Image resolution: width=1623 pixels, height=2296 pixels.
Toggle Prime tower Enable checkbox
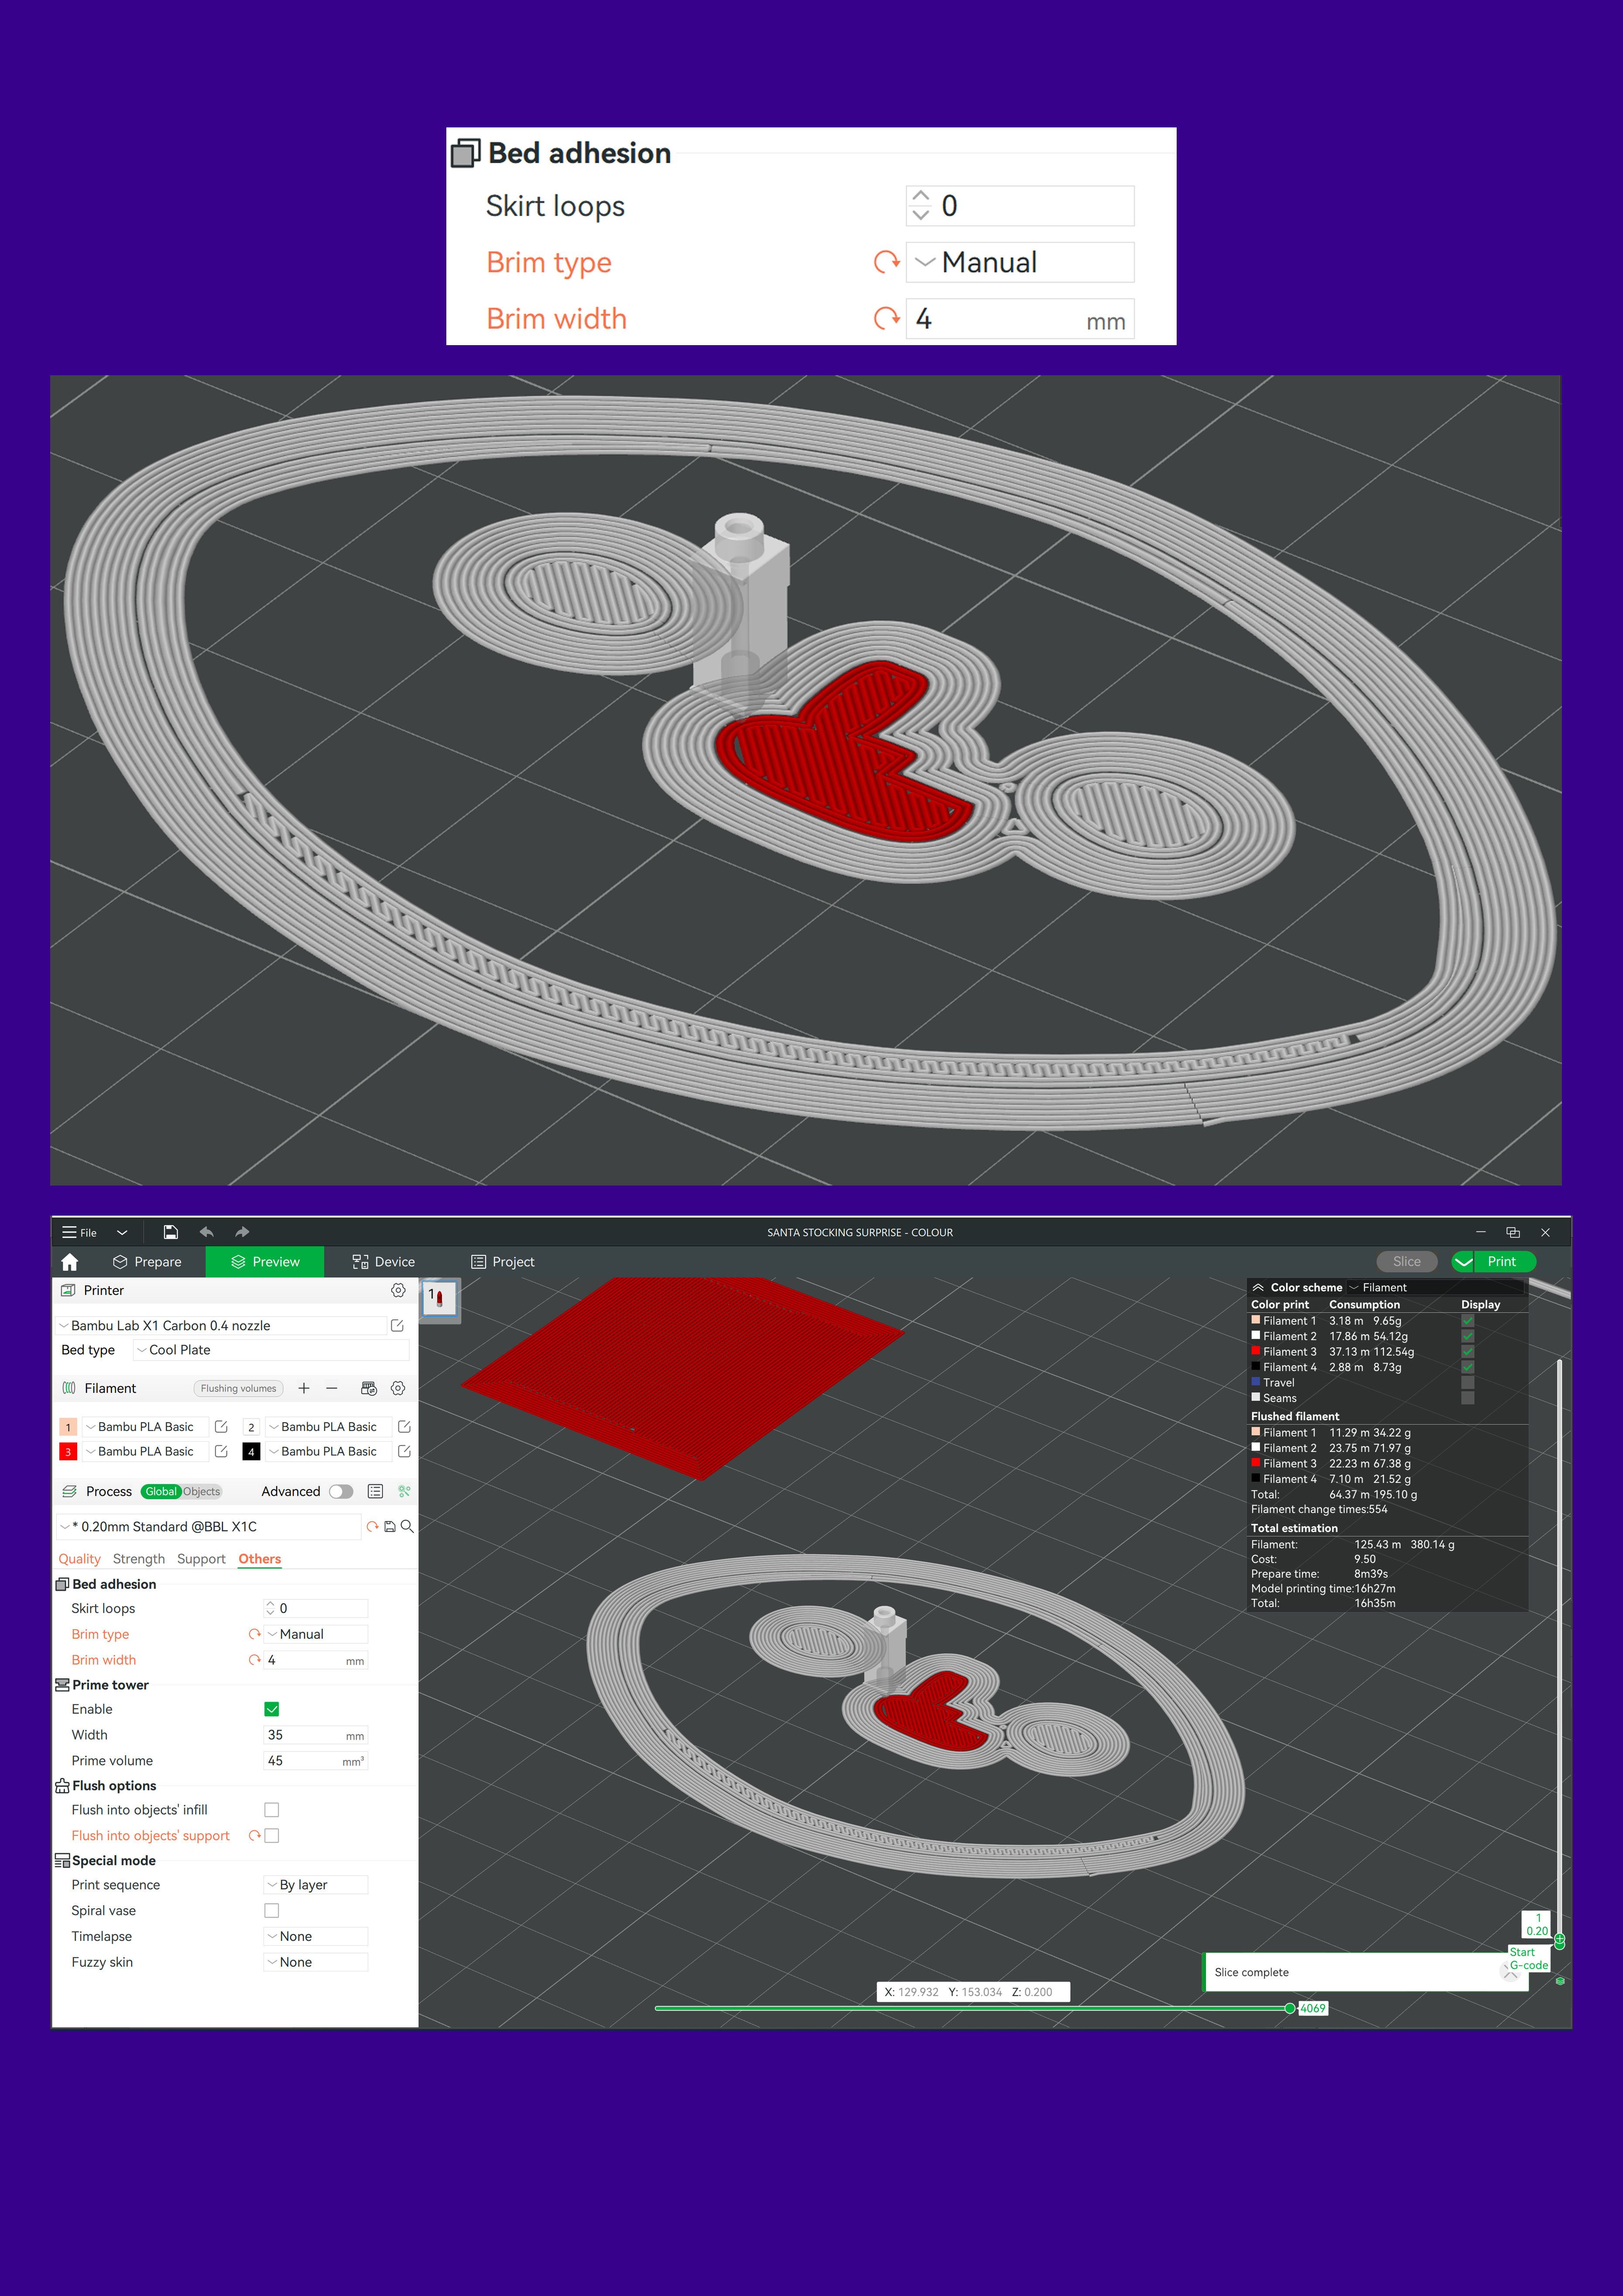coord(271,1709)
